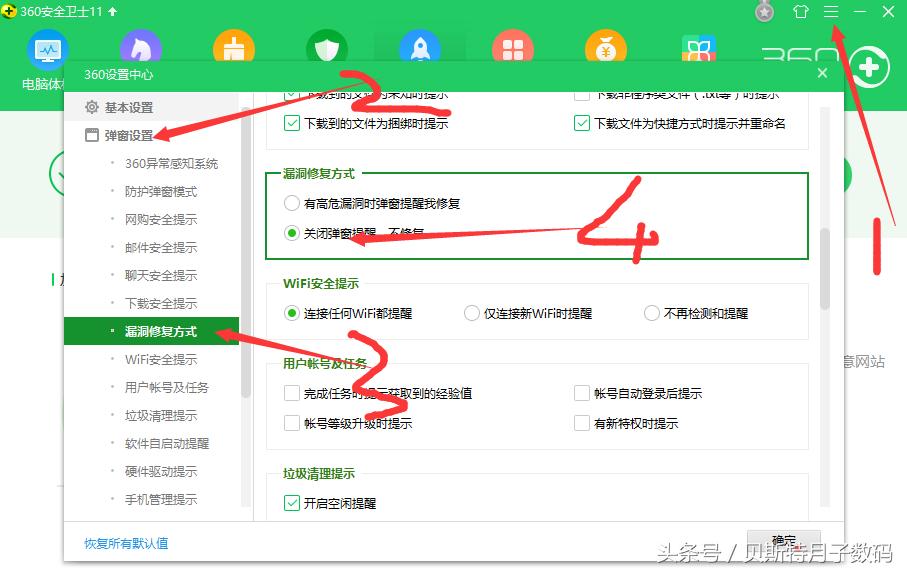The image size is (907, 572).
Task: Uncheck 下载到的文件为捆绑时提示
Action: [x=292, y=123]
